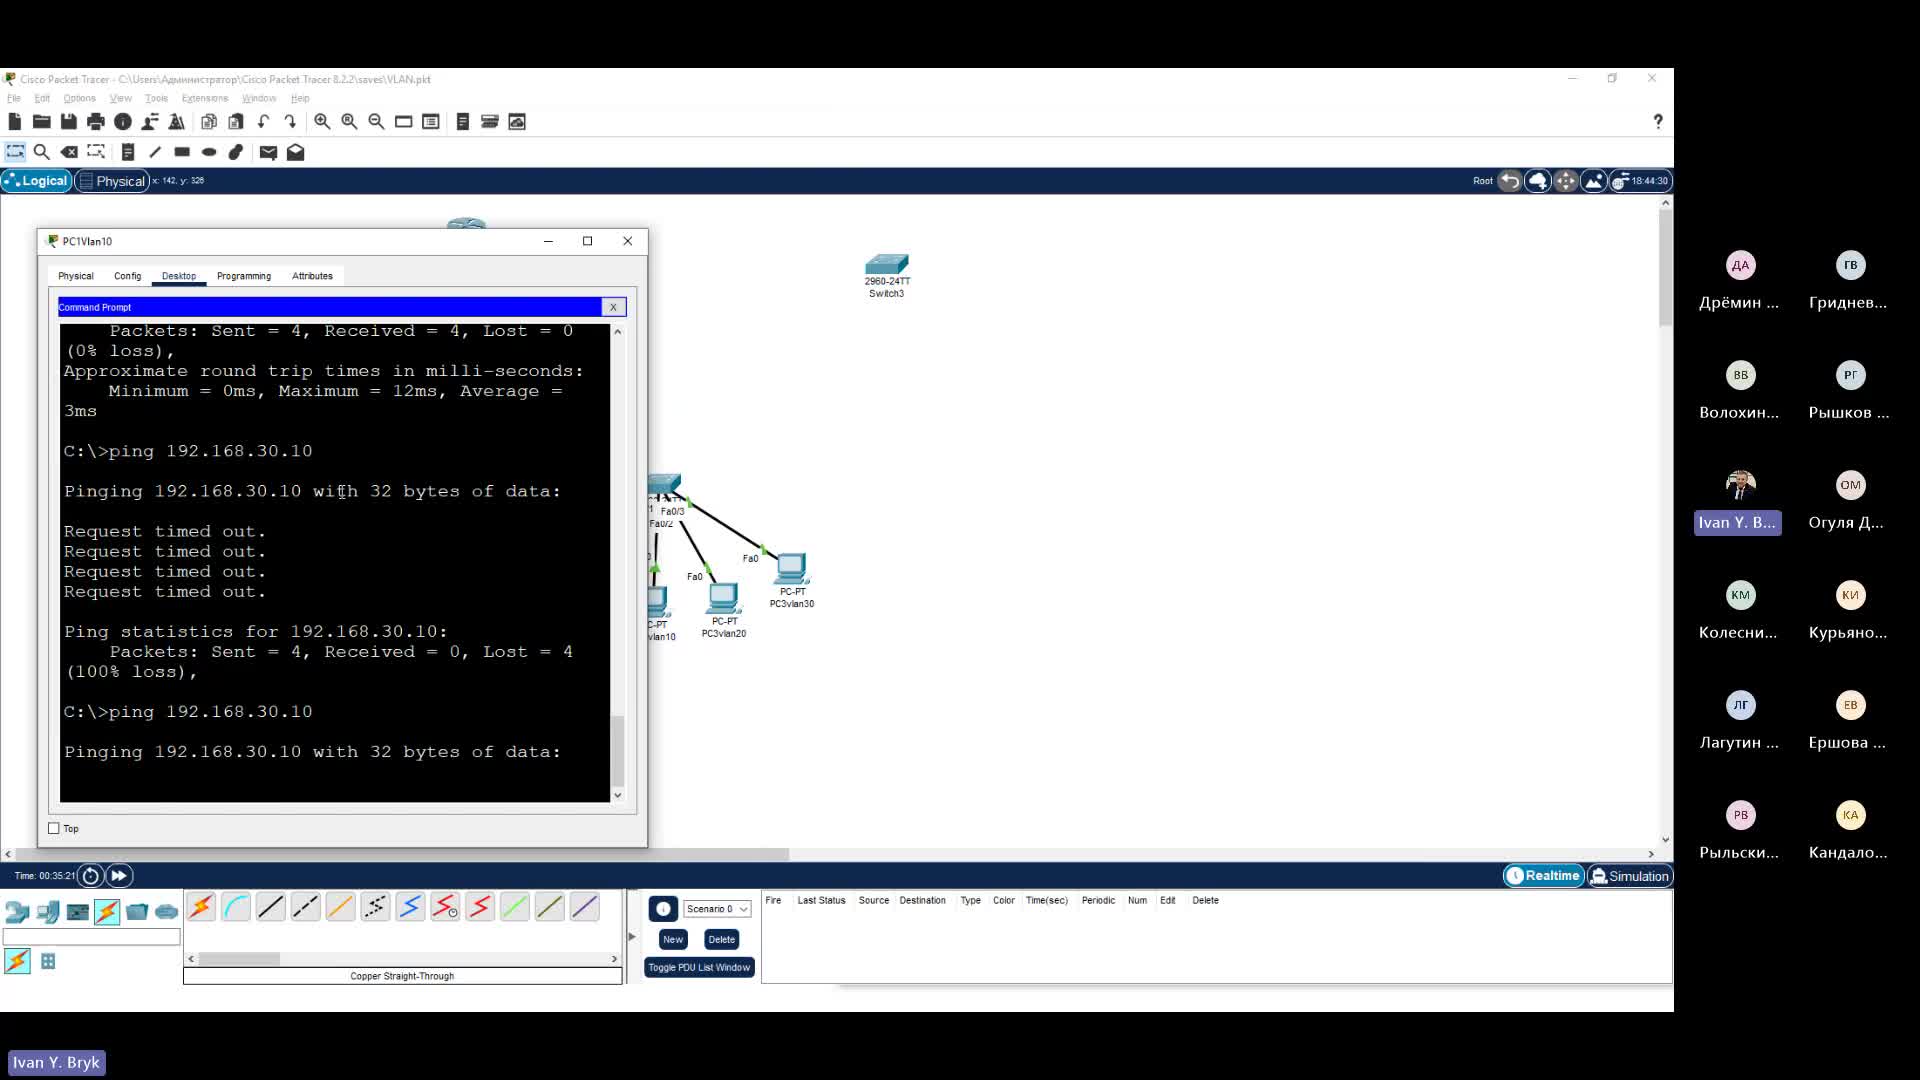The height and width of the screenshot is (1080, 1920).
Task: Open the Network Devices category
Action: click(17, 911)
